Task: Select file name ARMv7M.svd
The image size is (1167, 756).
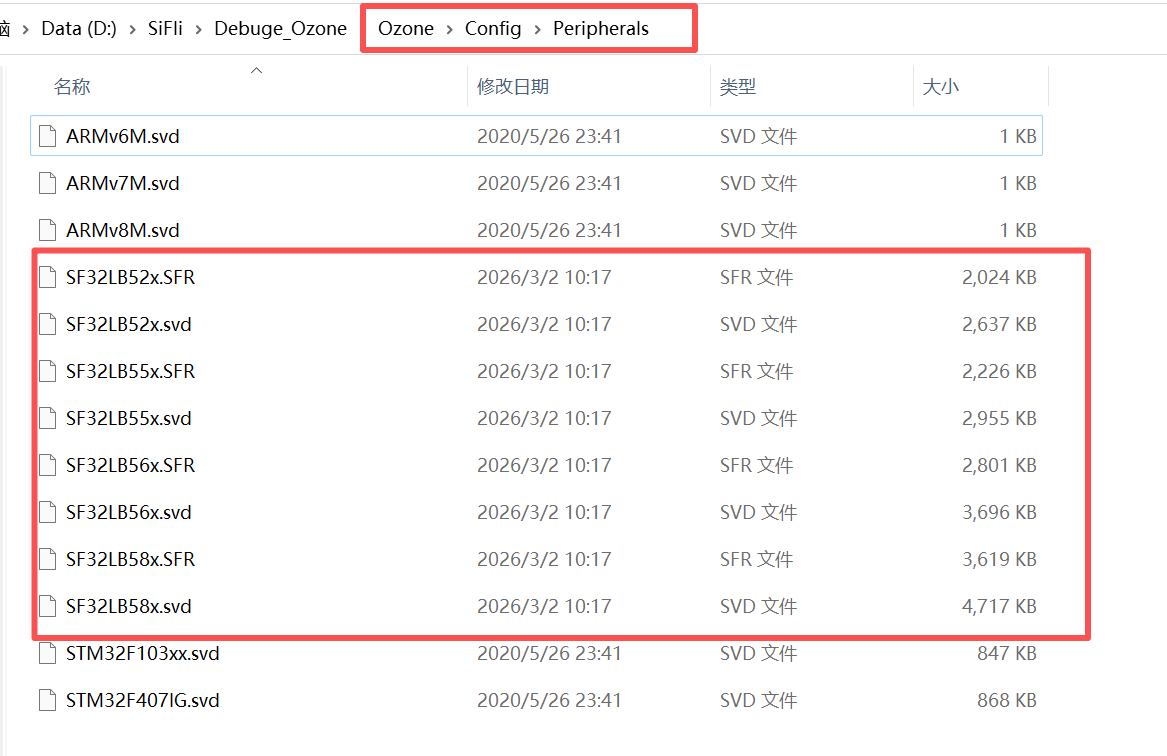Action: [123, 183]
